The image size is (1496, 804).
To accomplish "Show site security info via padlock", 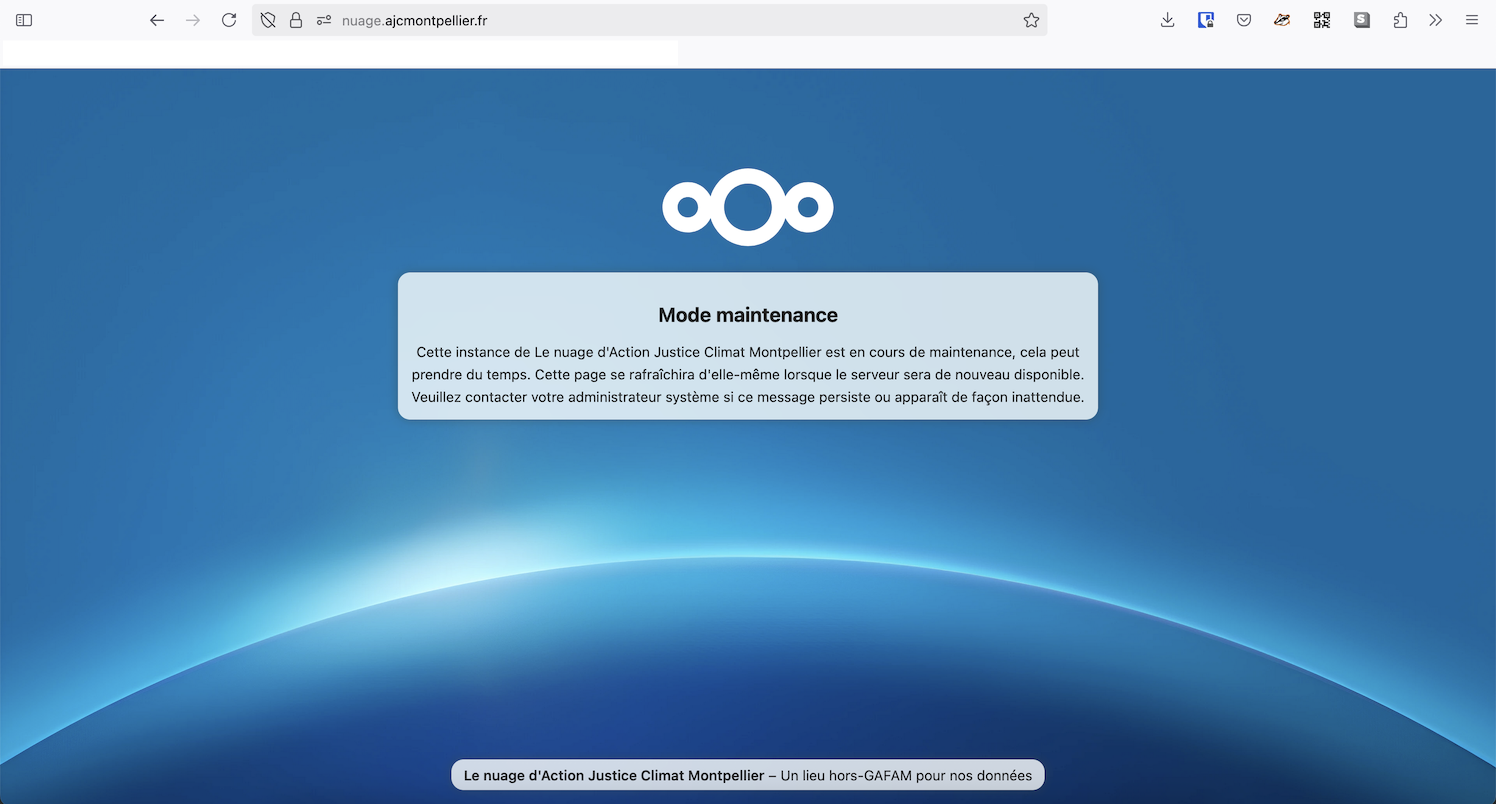I will [296, 20].
